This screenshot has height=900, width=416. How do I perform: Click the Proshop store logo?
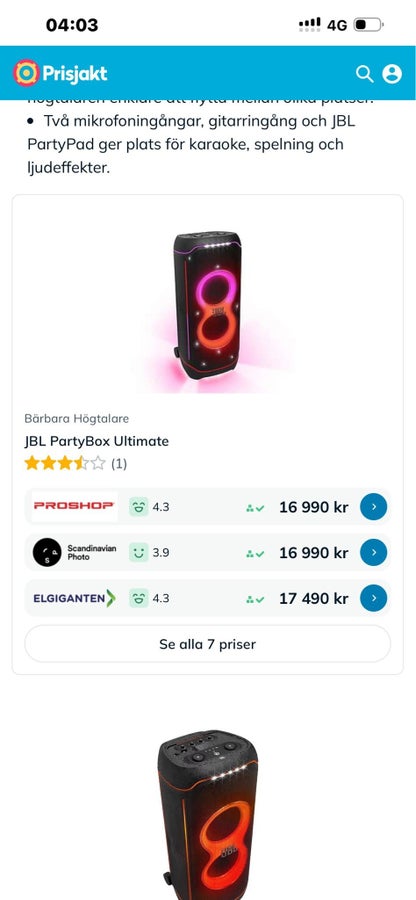pyautogui.click(x=74, y=506)
